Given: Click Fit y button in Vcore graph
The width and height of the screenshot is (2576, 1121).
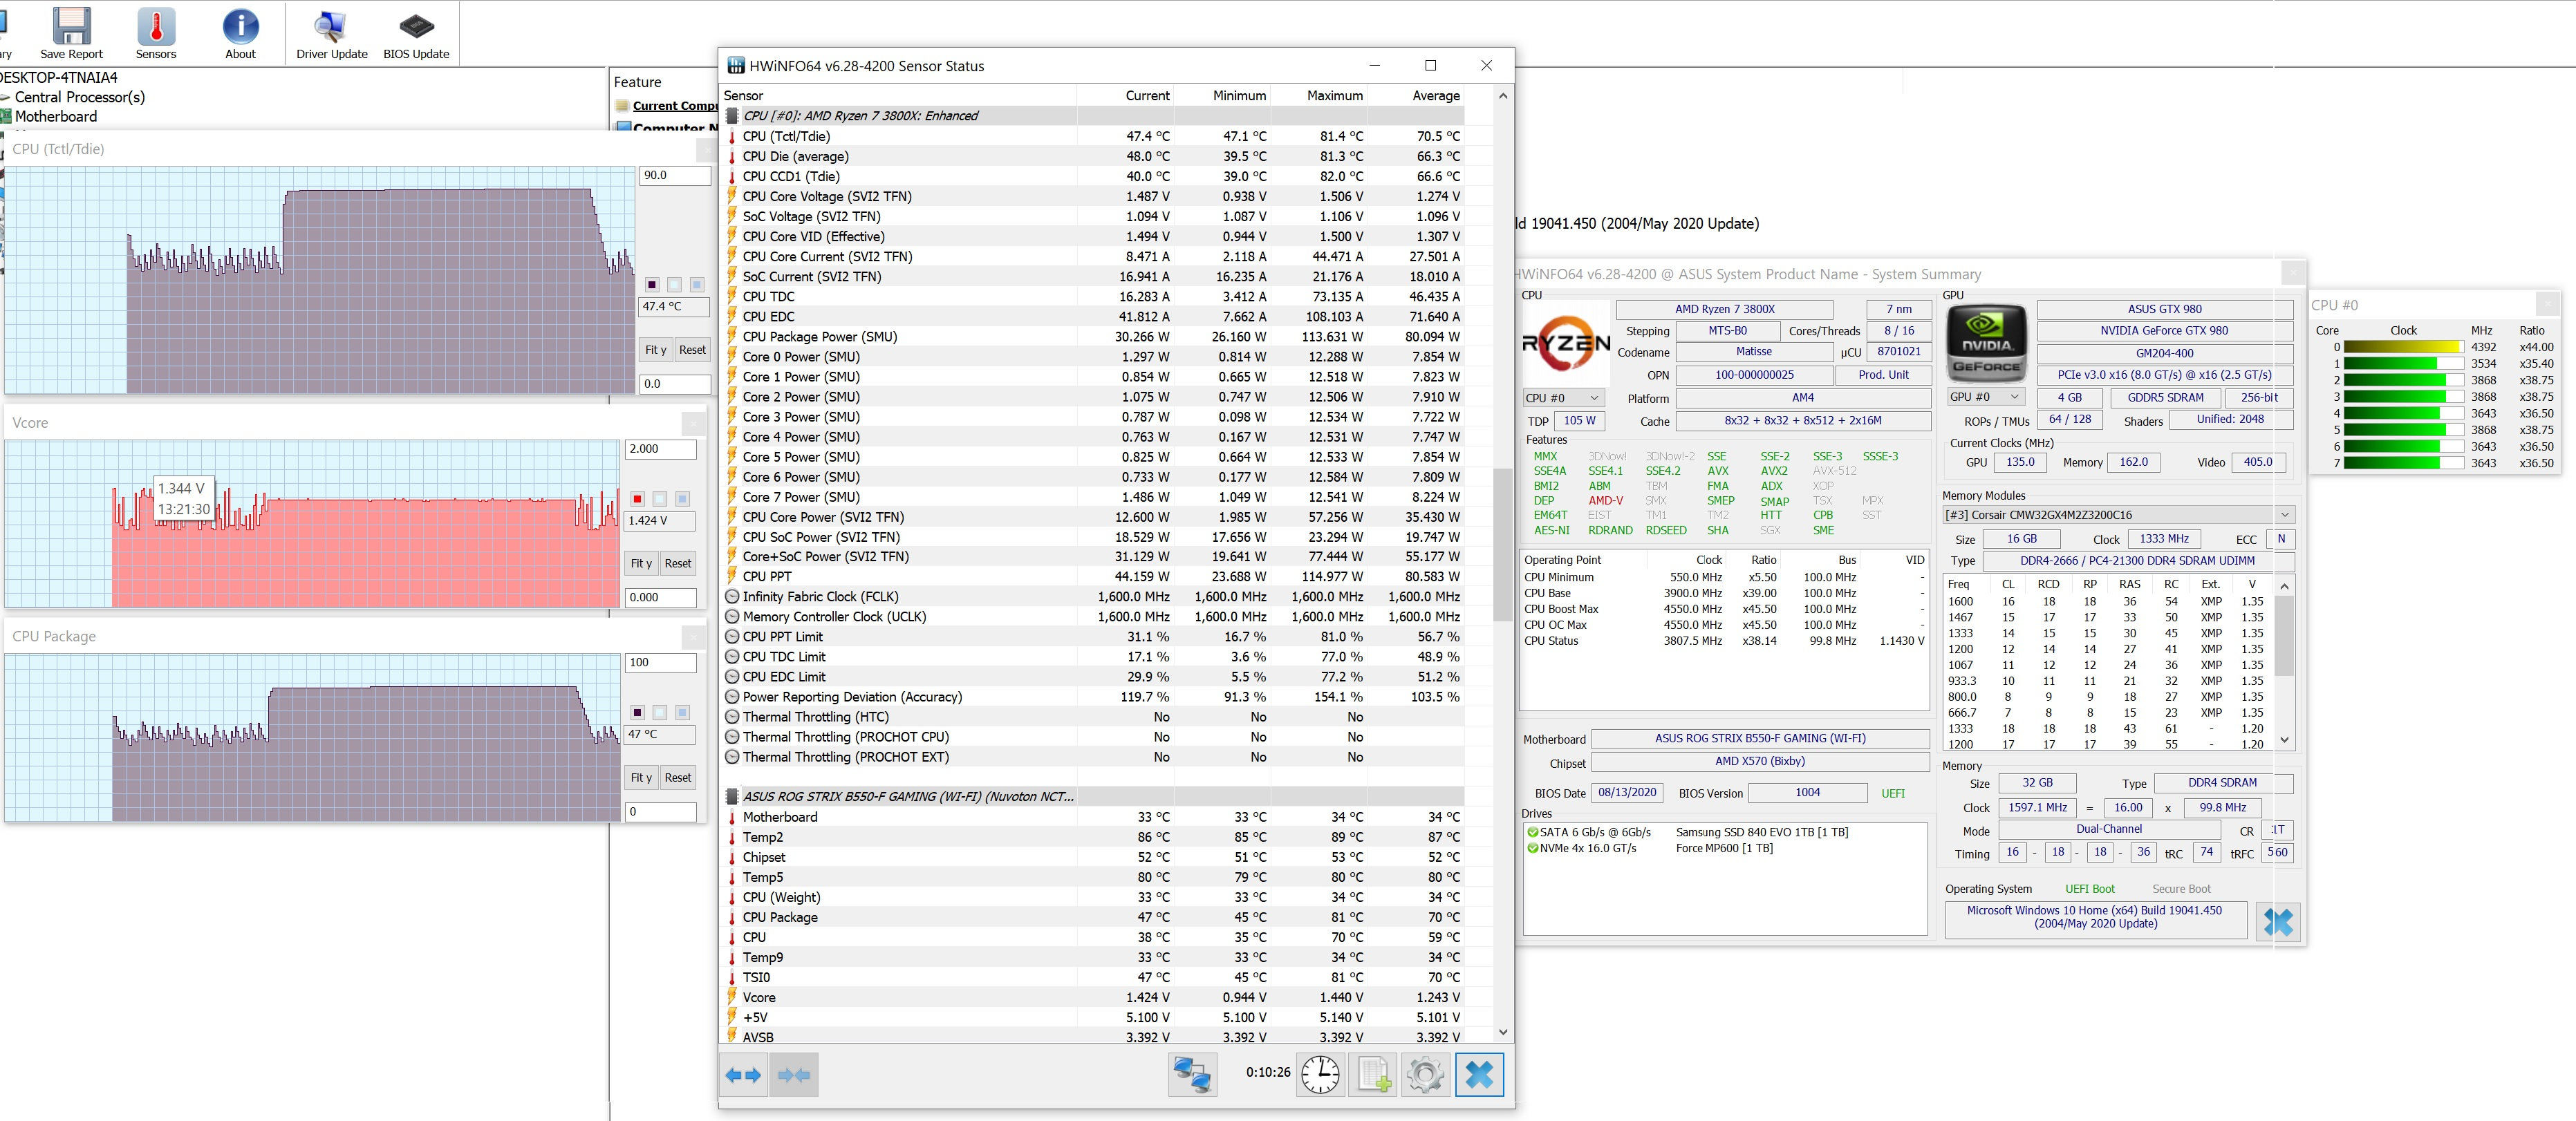Looking at the screenshot, I should pos(641,564).
